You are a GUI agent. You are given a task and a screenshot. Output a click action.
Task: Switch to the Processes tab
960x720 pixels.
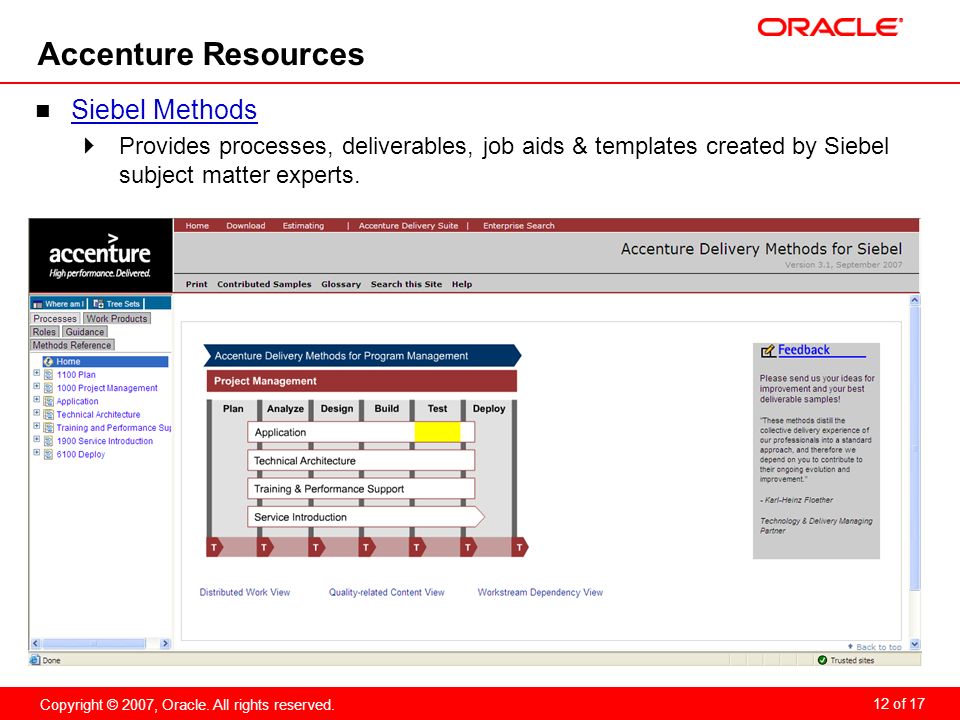point(55,318)
